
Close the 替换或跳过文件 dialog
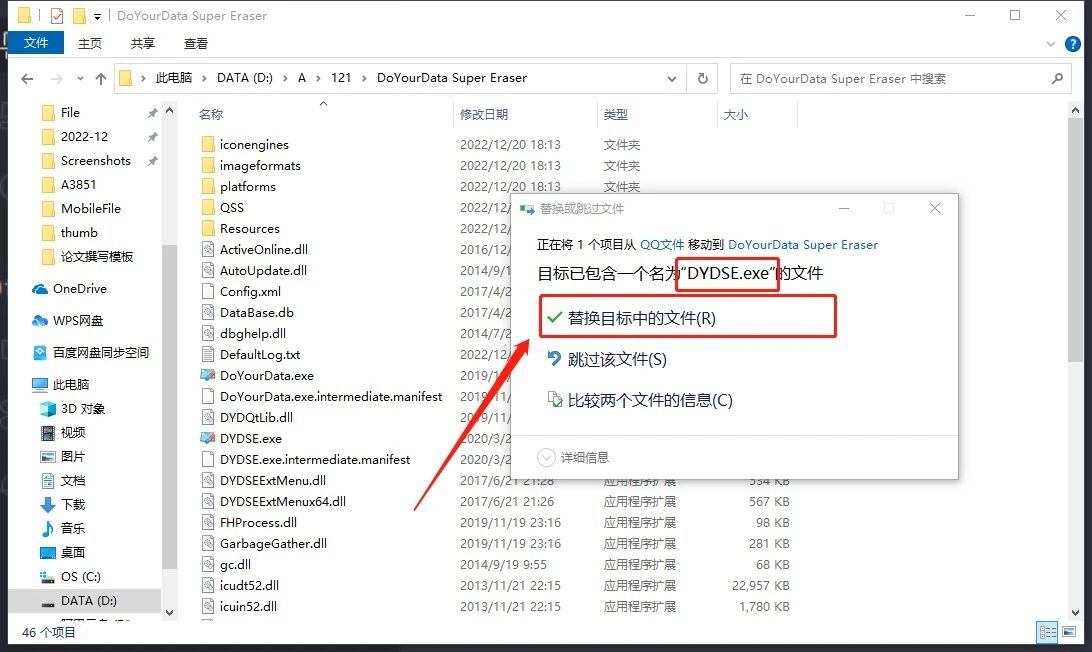(935, 208)
